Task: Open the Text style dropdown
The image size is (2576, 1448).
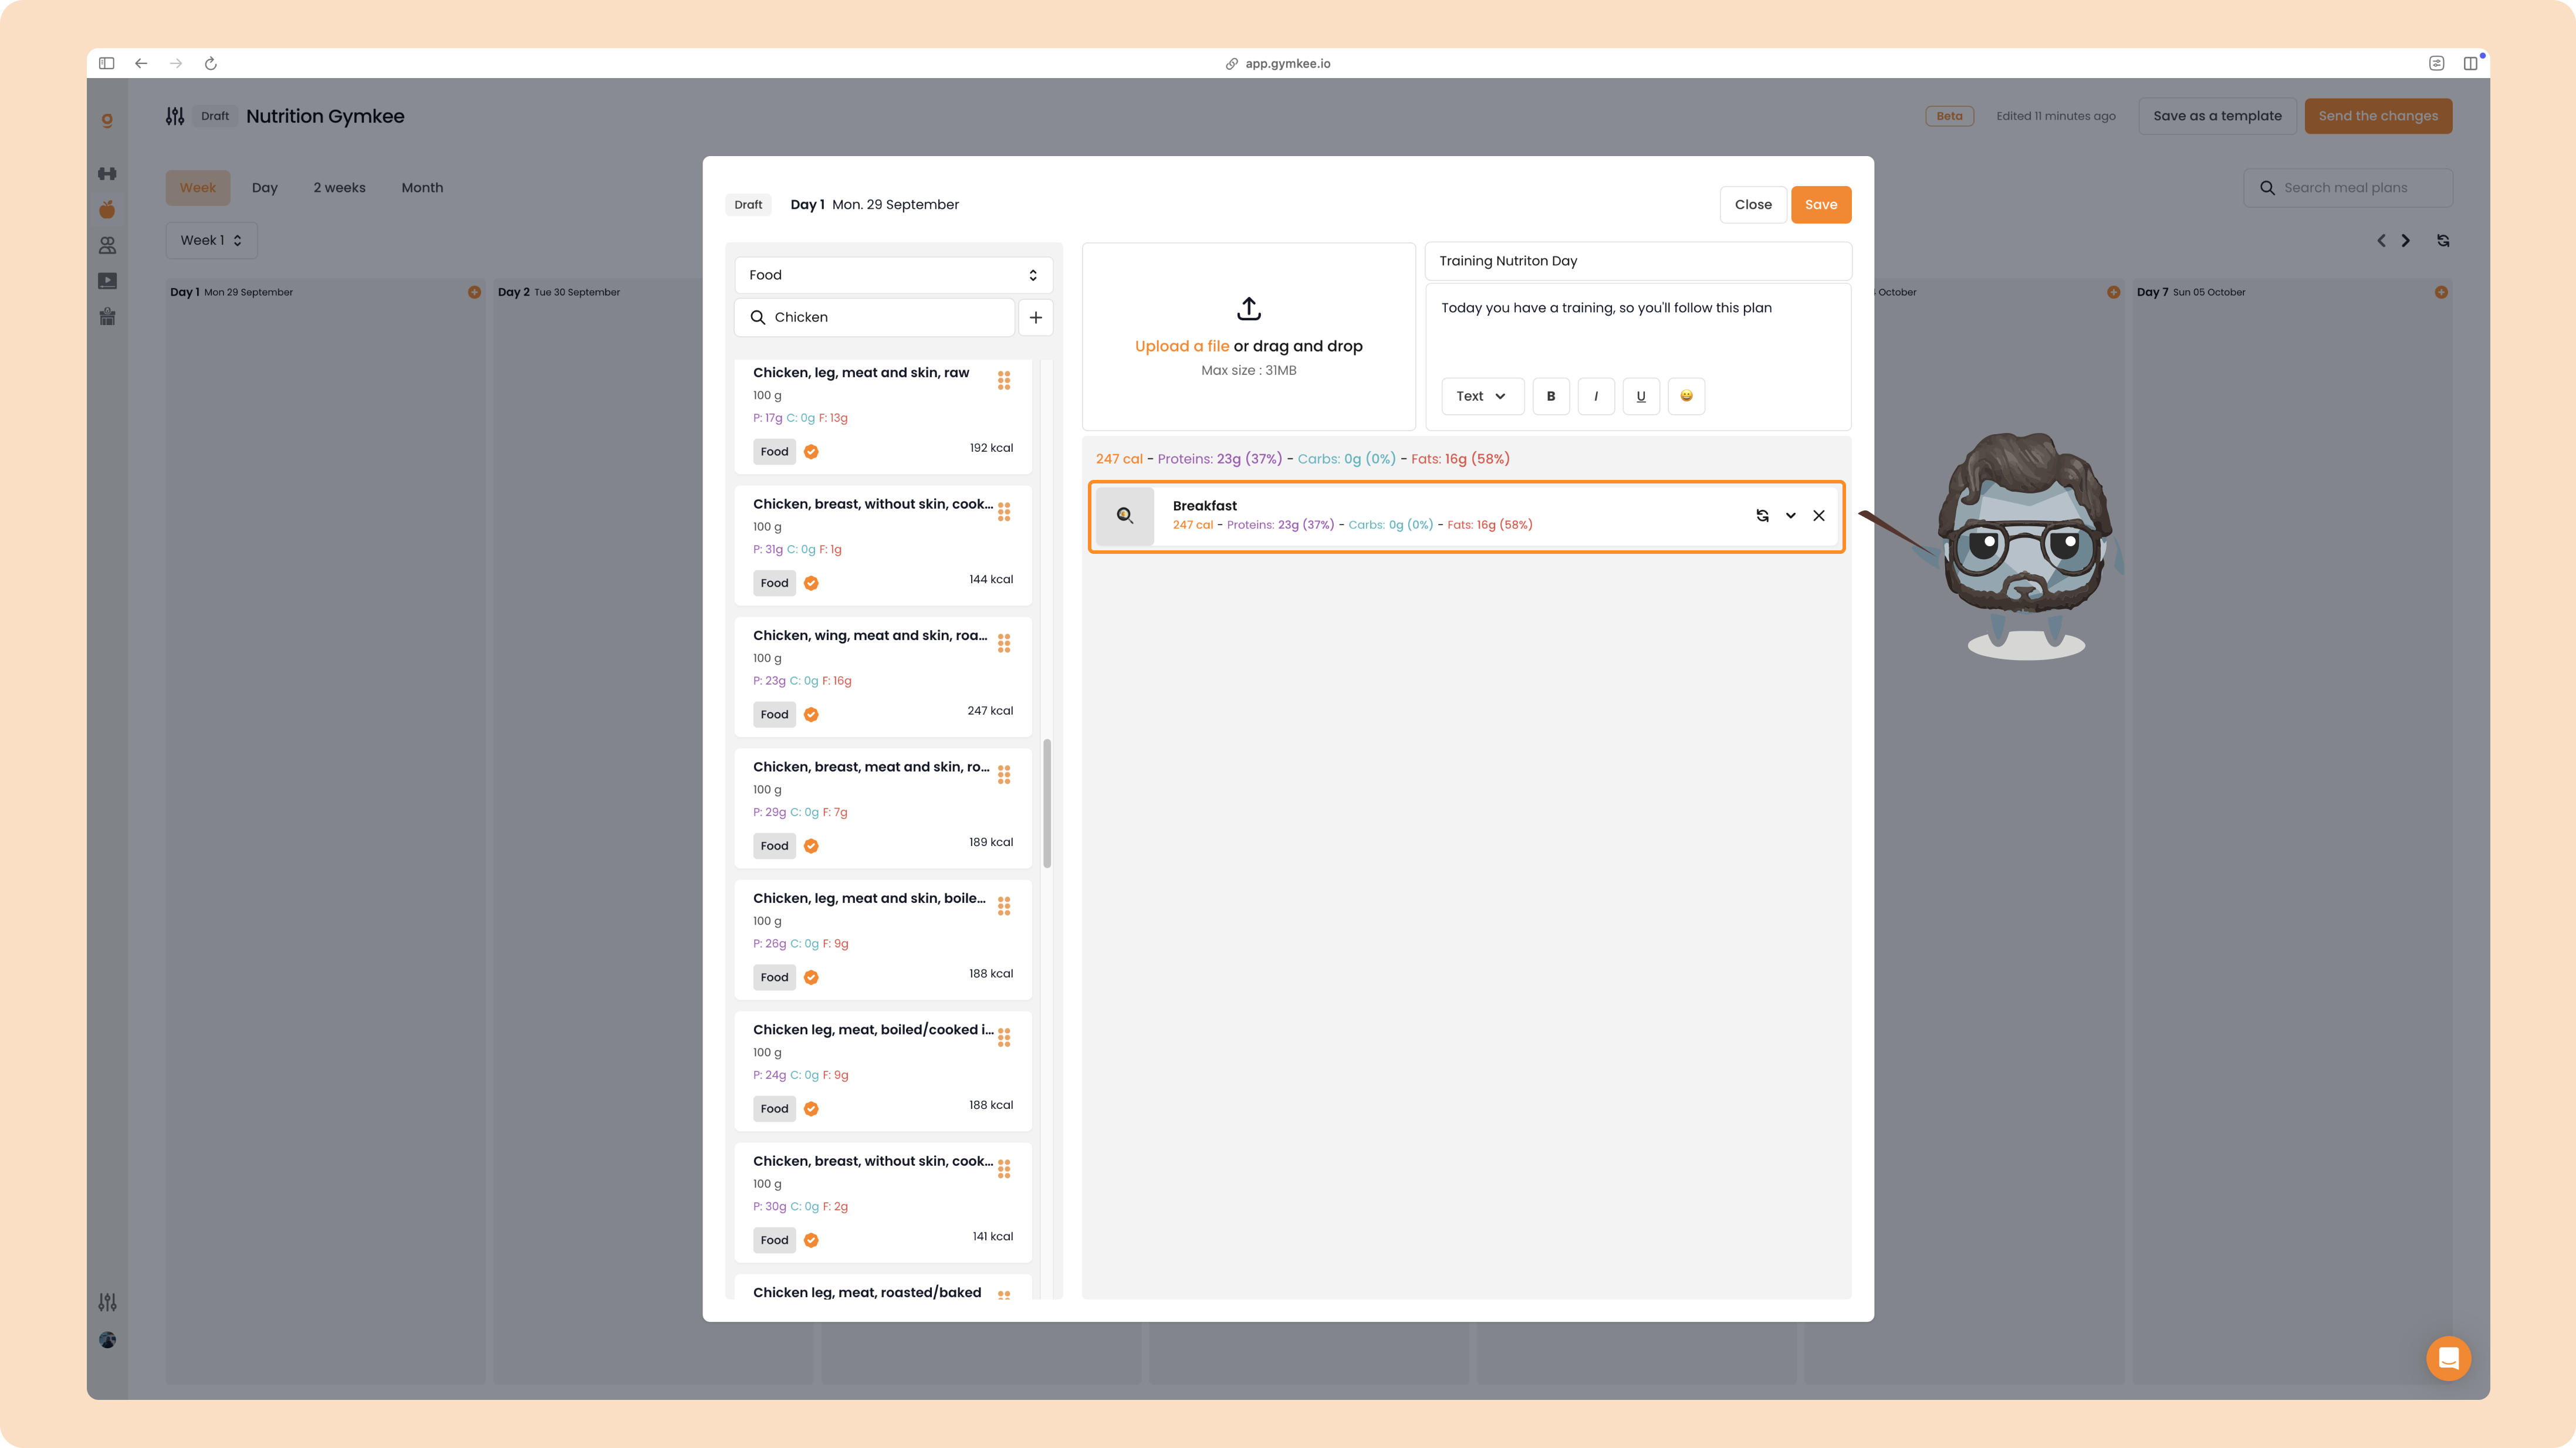Action: pyautogui.click(x=1482, y=396)
